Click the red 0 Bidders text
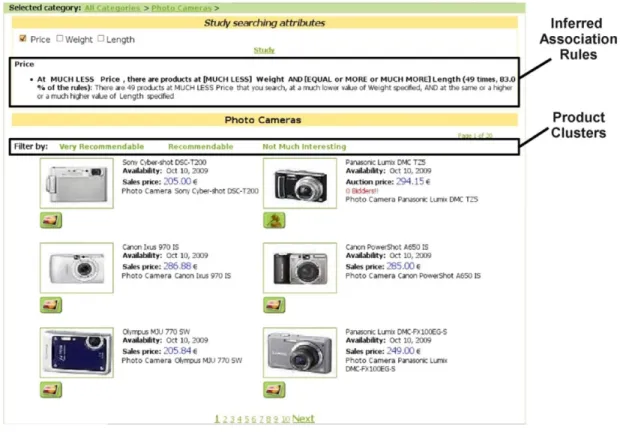This screenshot has height=432, width=620. coord(362,191)
